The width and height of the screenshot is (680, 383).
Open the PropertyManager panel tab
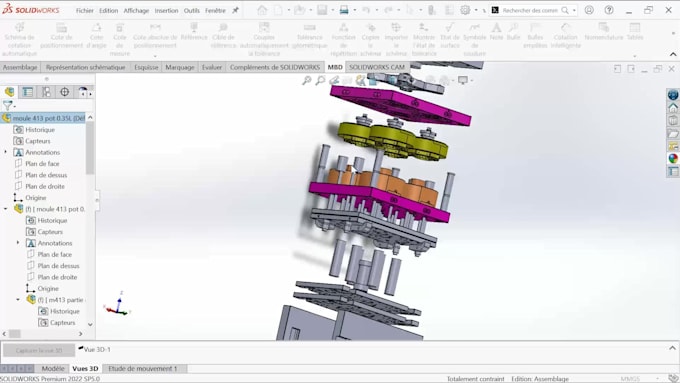point(28,92)
